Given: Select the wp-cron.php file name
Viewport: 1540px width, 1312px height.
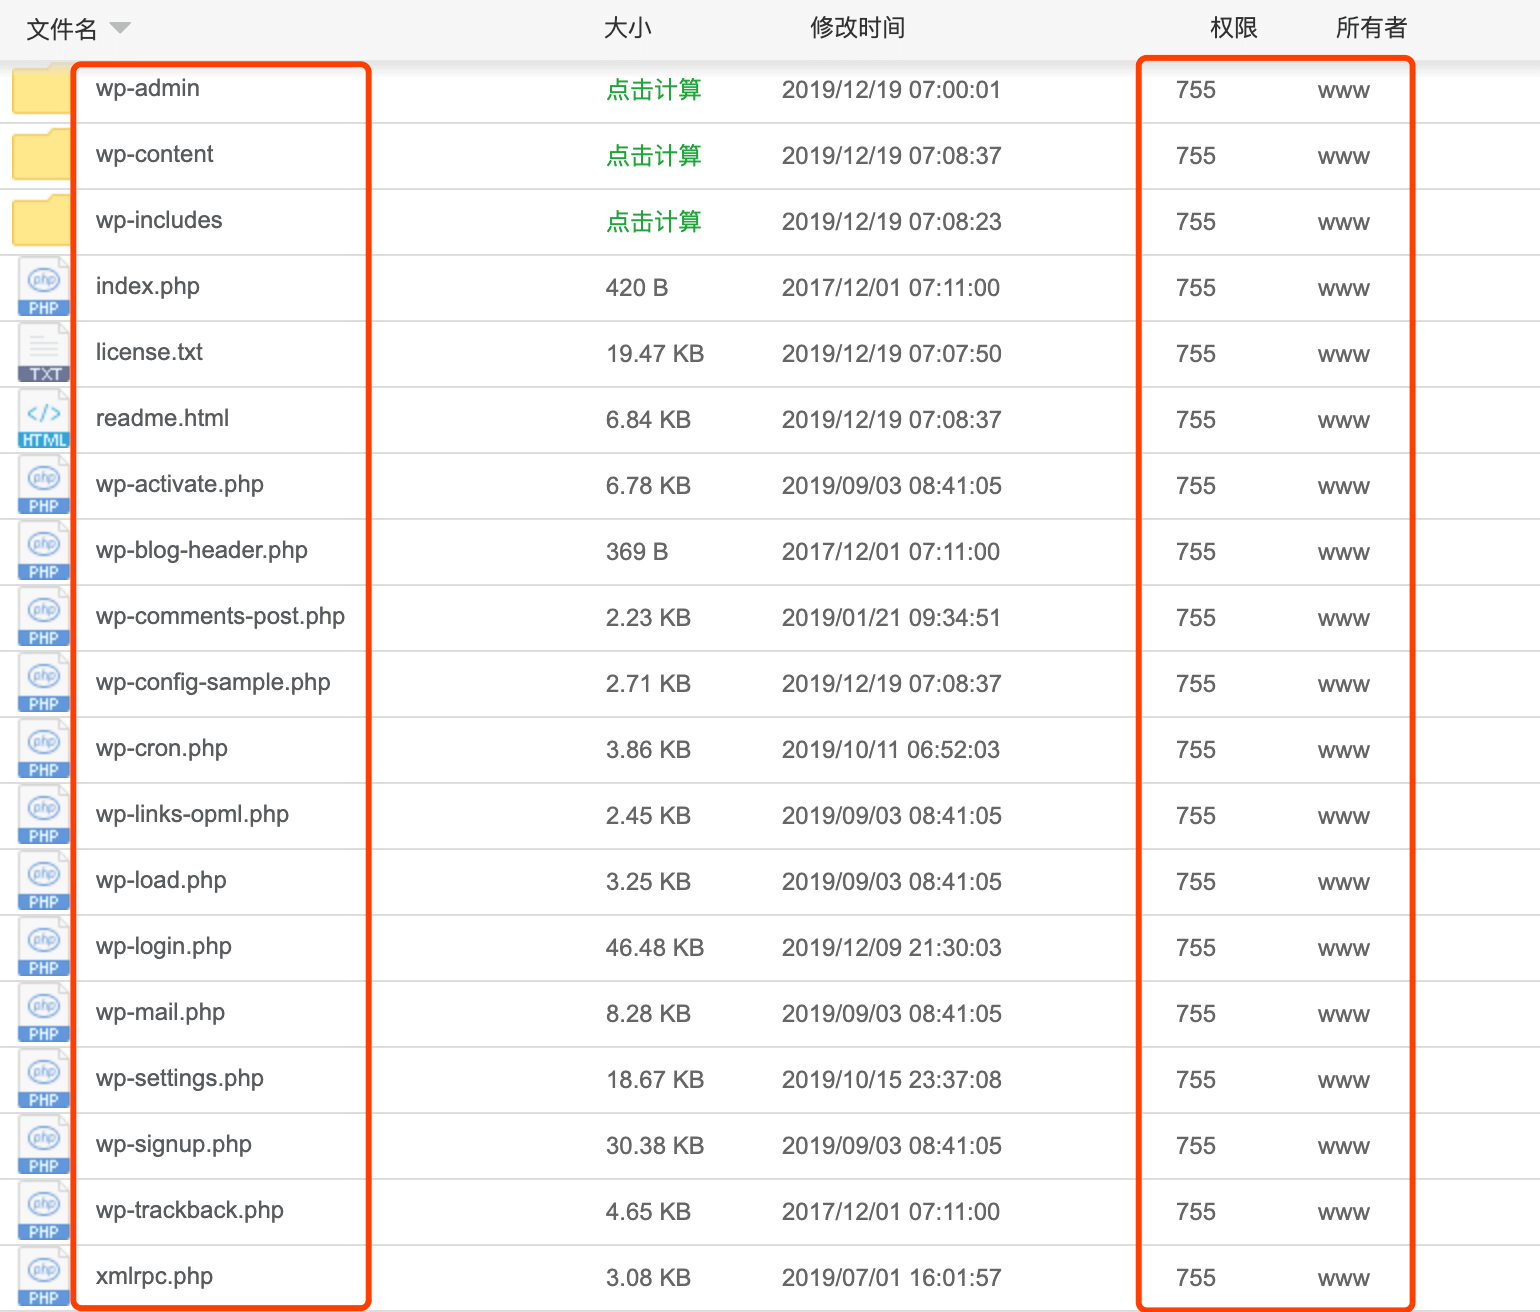Looking at the screenshot, I should tap(162, 749).
